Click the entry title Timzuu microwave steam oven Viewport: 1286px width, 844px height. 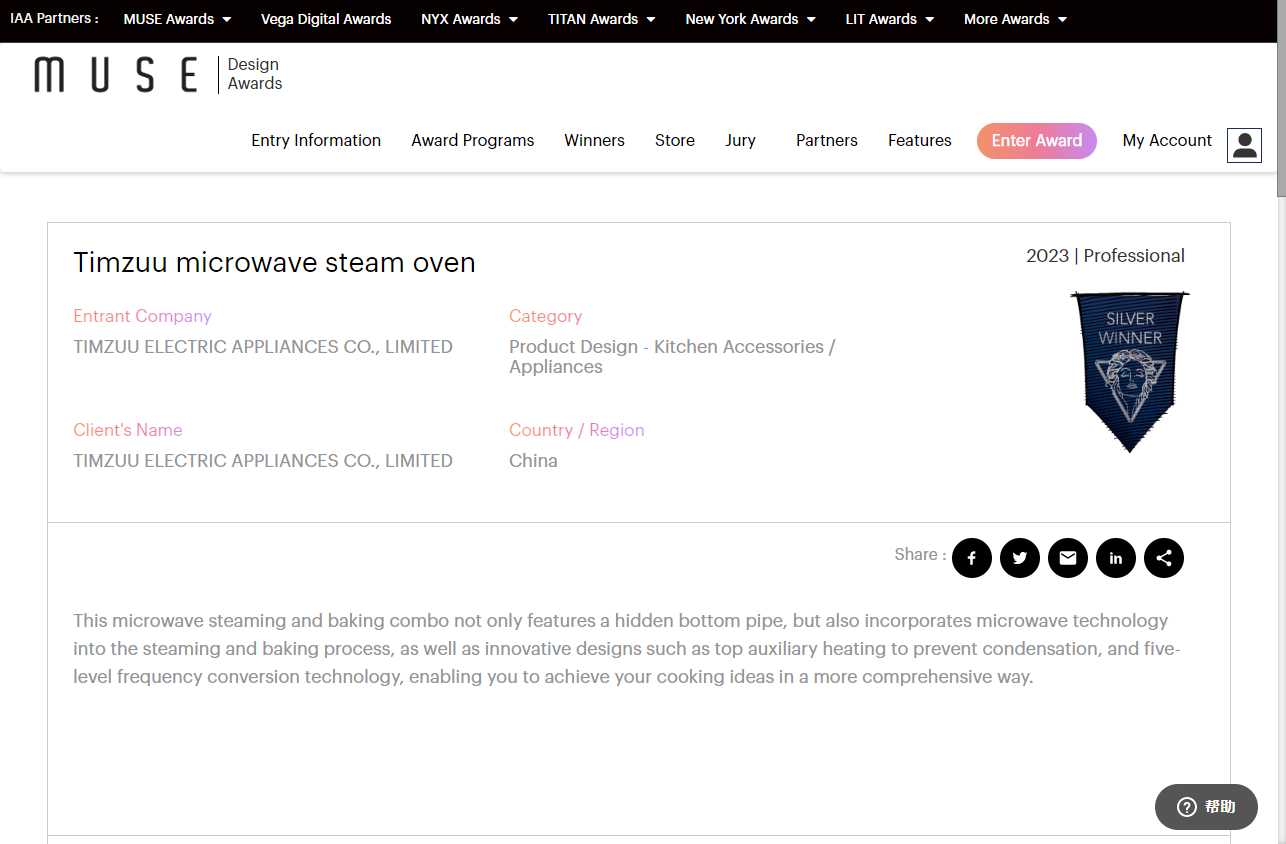pyautogui.click(x=275, y=262)
